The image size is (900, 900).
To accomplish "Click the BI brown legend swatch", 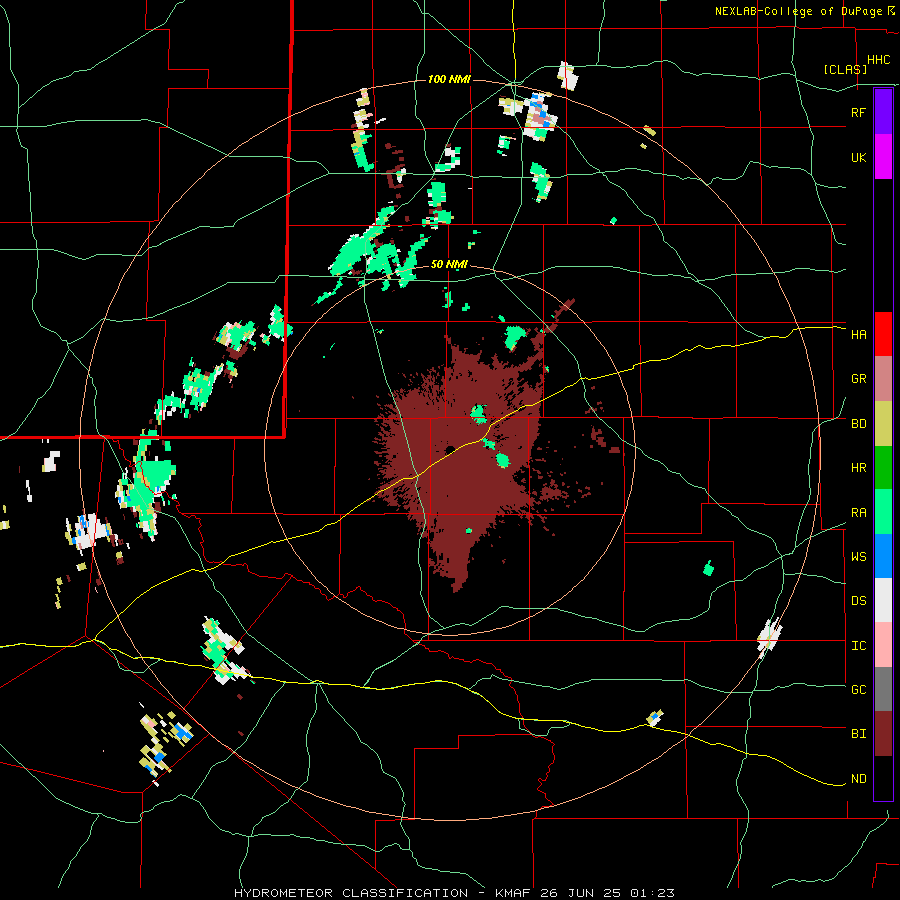I will tap(883, 734).
